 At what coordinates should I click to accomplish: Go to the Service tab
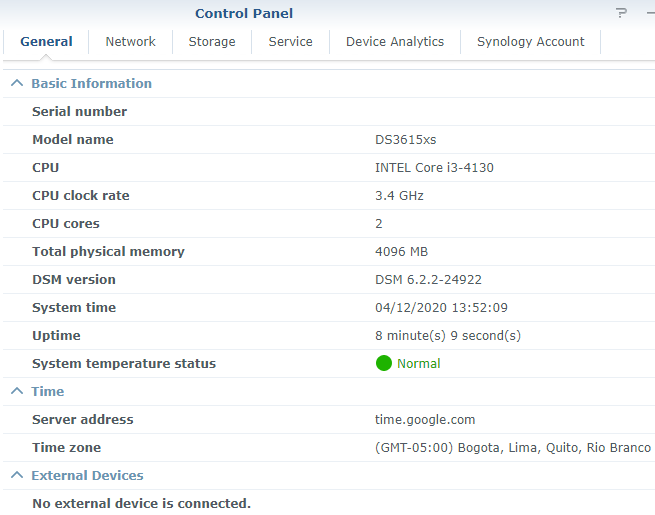290,42
